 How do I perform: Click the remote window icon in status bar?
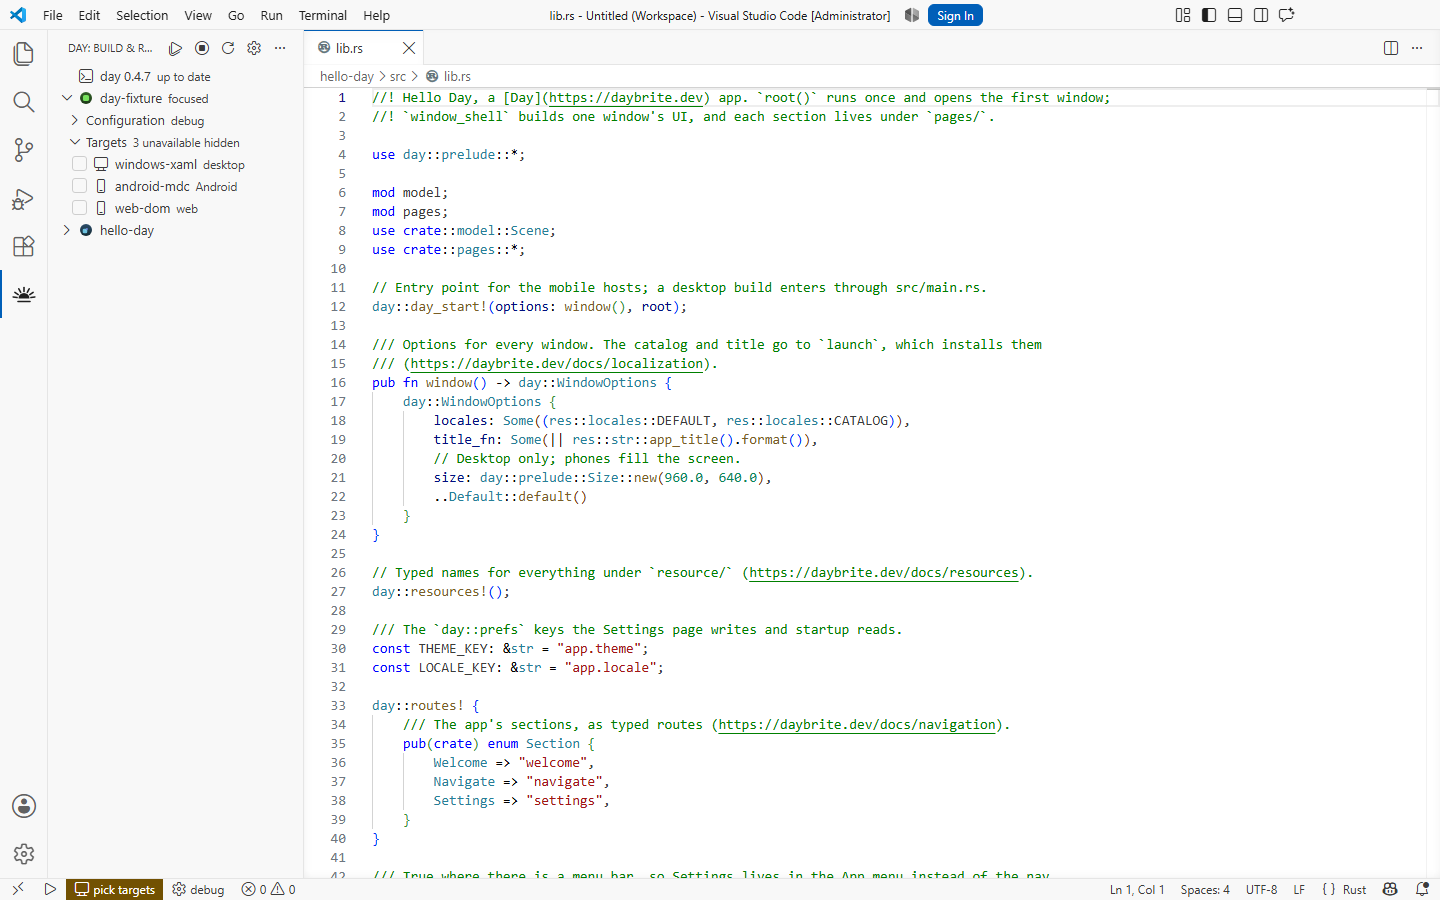click(17, 889)
